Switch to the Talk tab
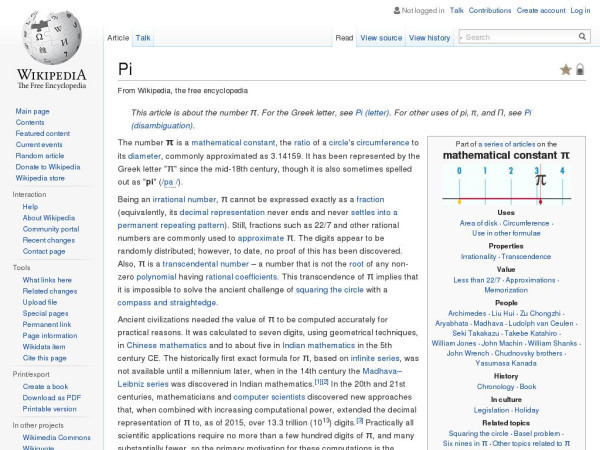The width and height of the screenshot is (600, 450). pos(143,38)
